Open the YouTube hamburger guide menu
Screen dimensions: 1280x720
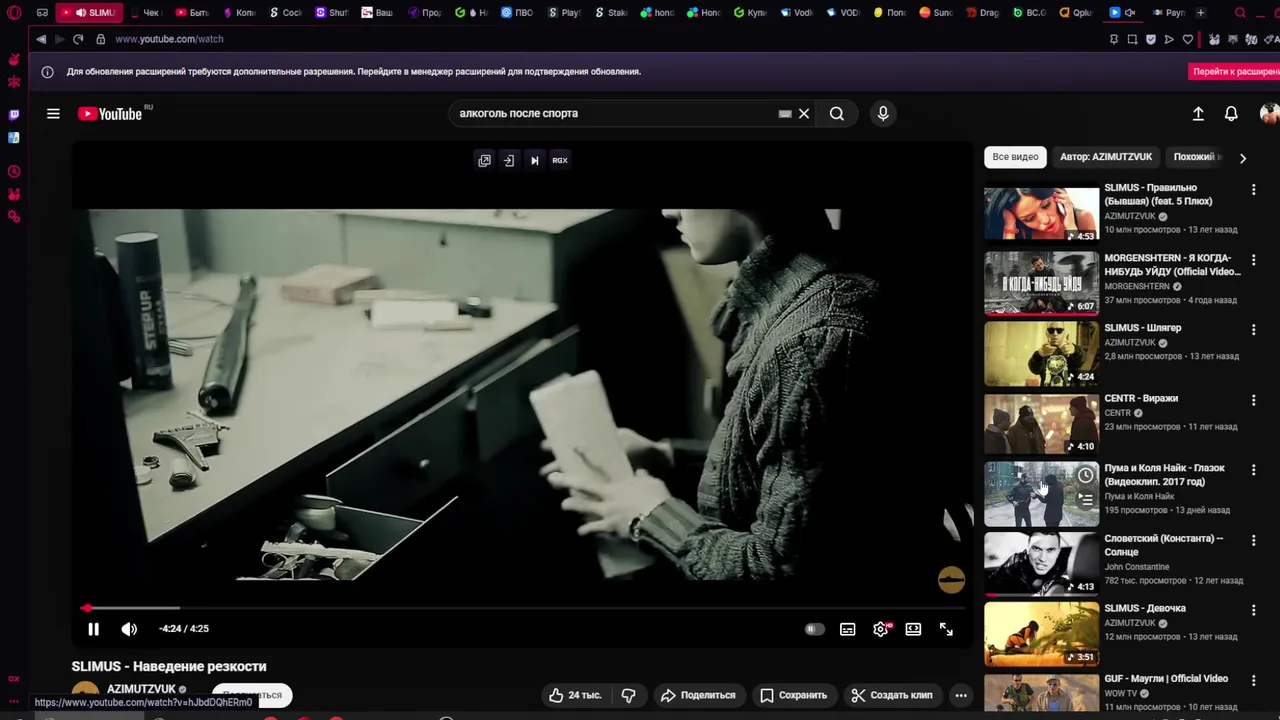click(53, 114)
